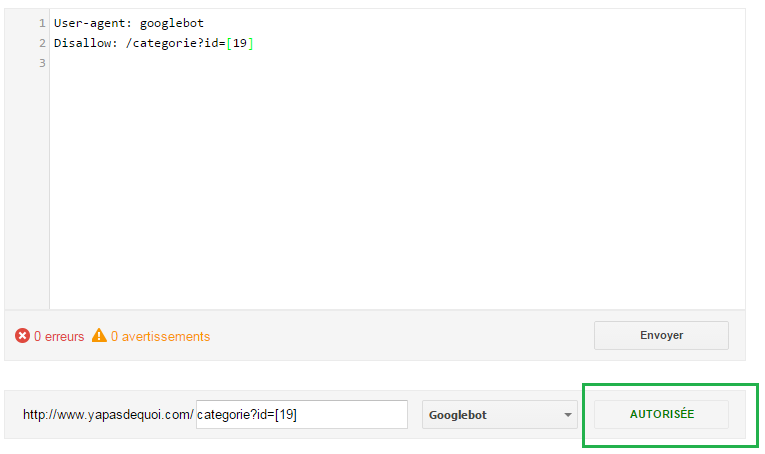Select the green closing bracket after 19

[x=251, y=43]
